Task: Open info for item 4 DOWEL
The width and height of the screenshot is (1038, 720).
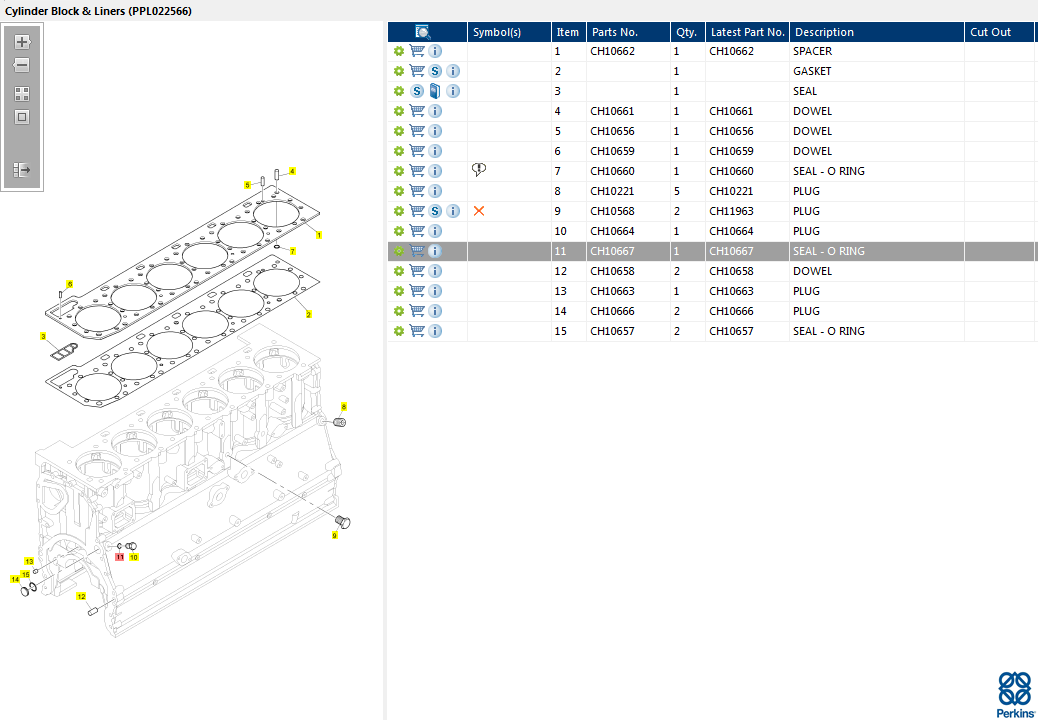Action: tap(435, 111)
